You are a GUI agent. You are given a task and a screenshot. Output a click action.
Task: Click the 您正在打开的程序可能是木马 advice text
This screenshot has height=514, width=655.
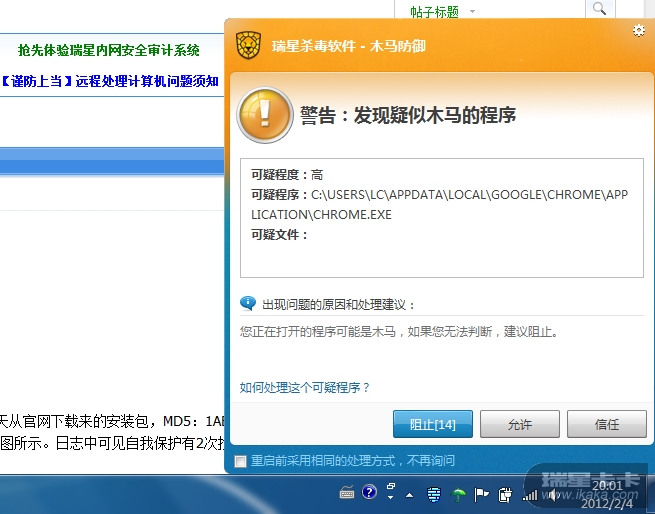point(399,332)
